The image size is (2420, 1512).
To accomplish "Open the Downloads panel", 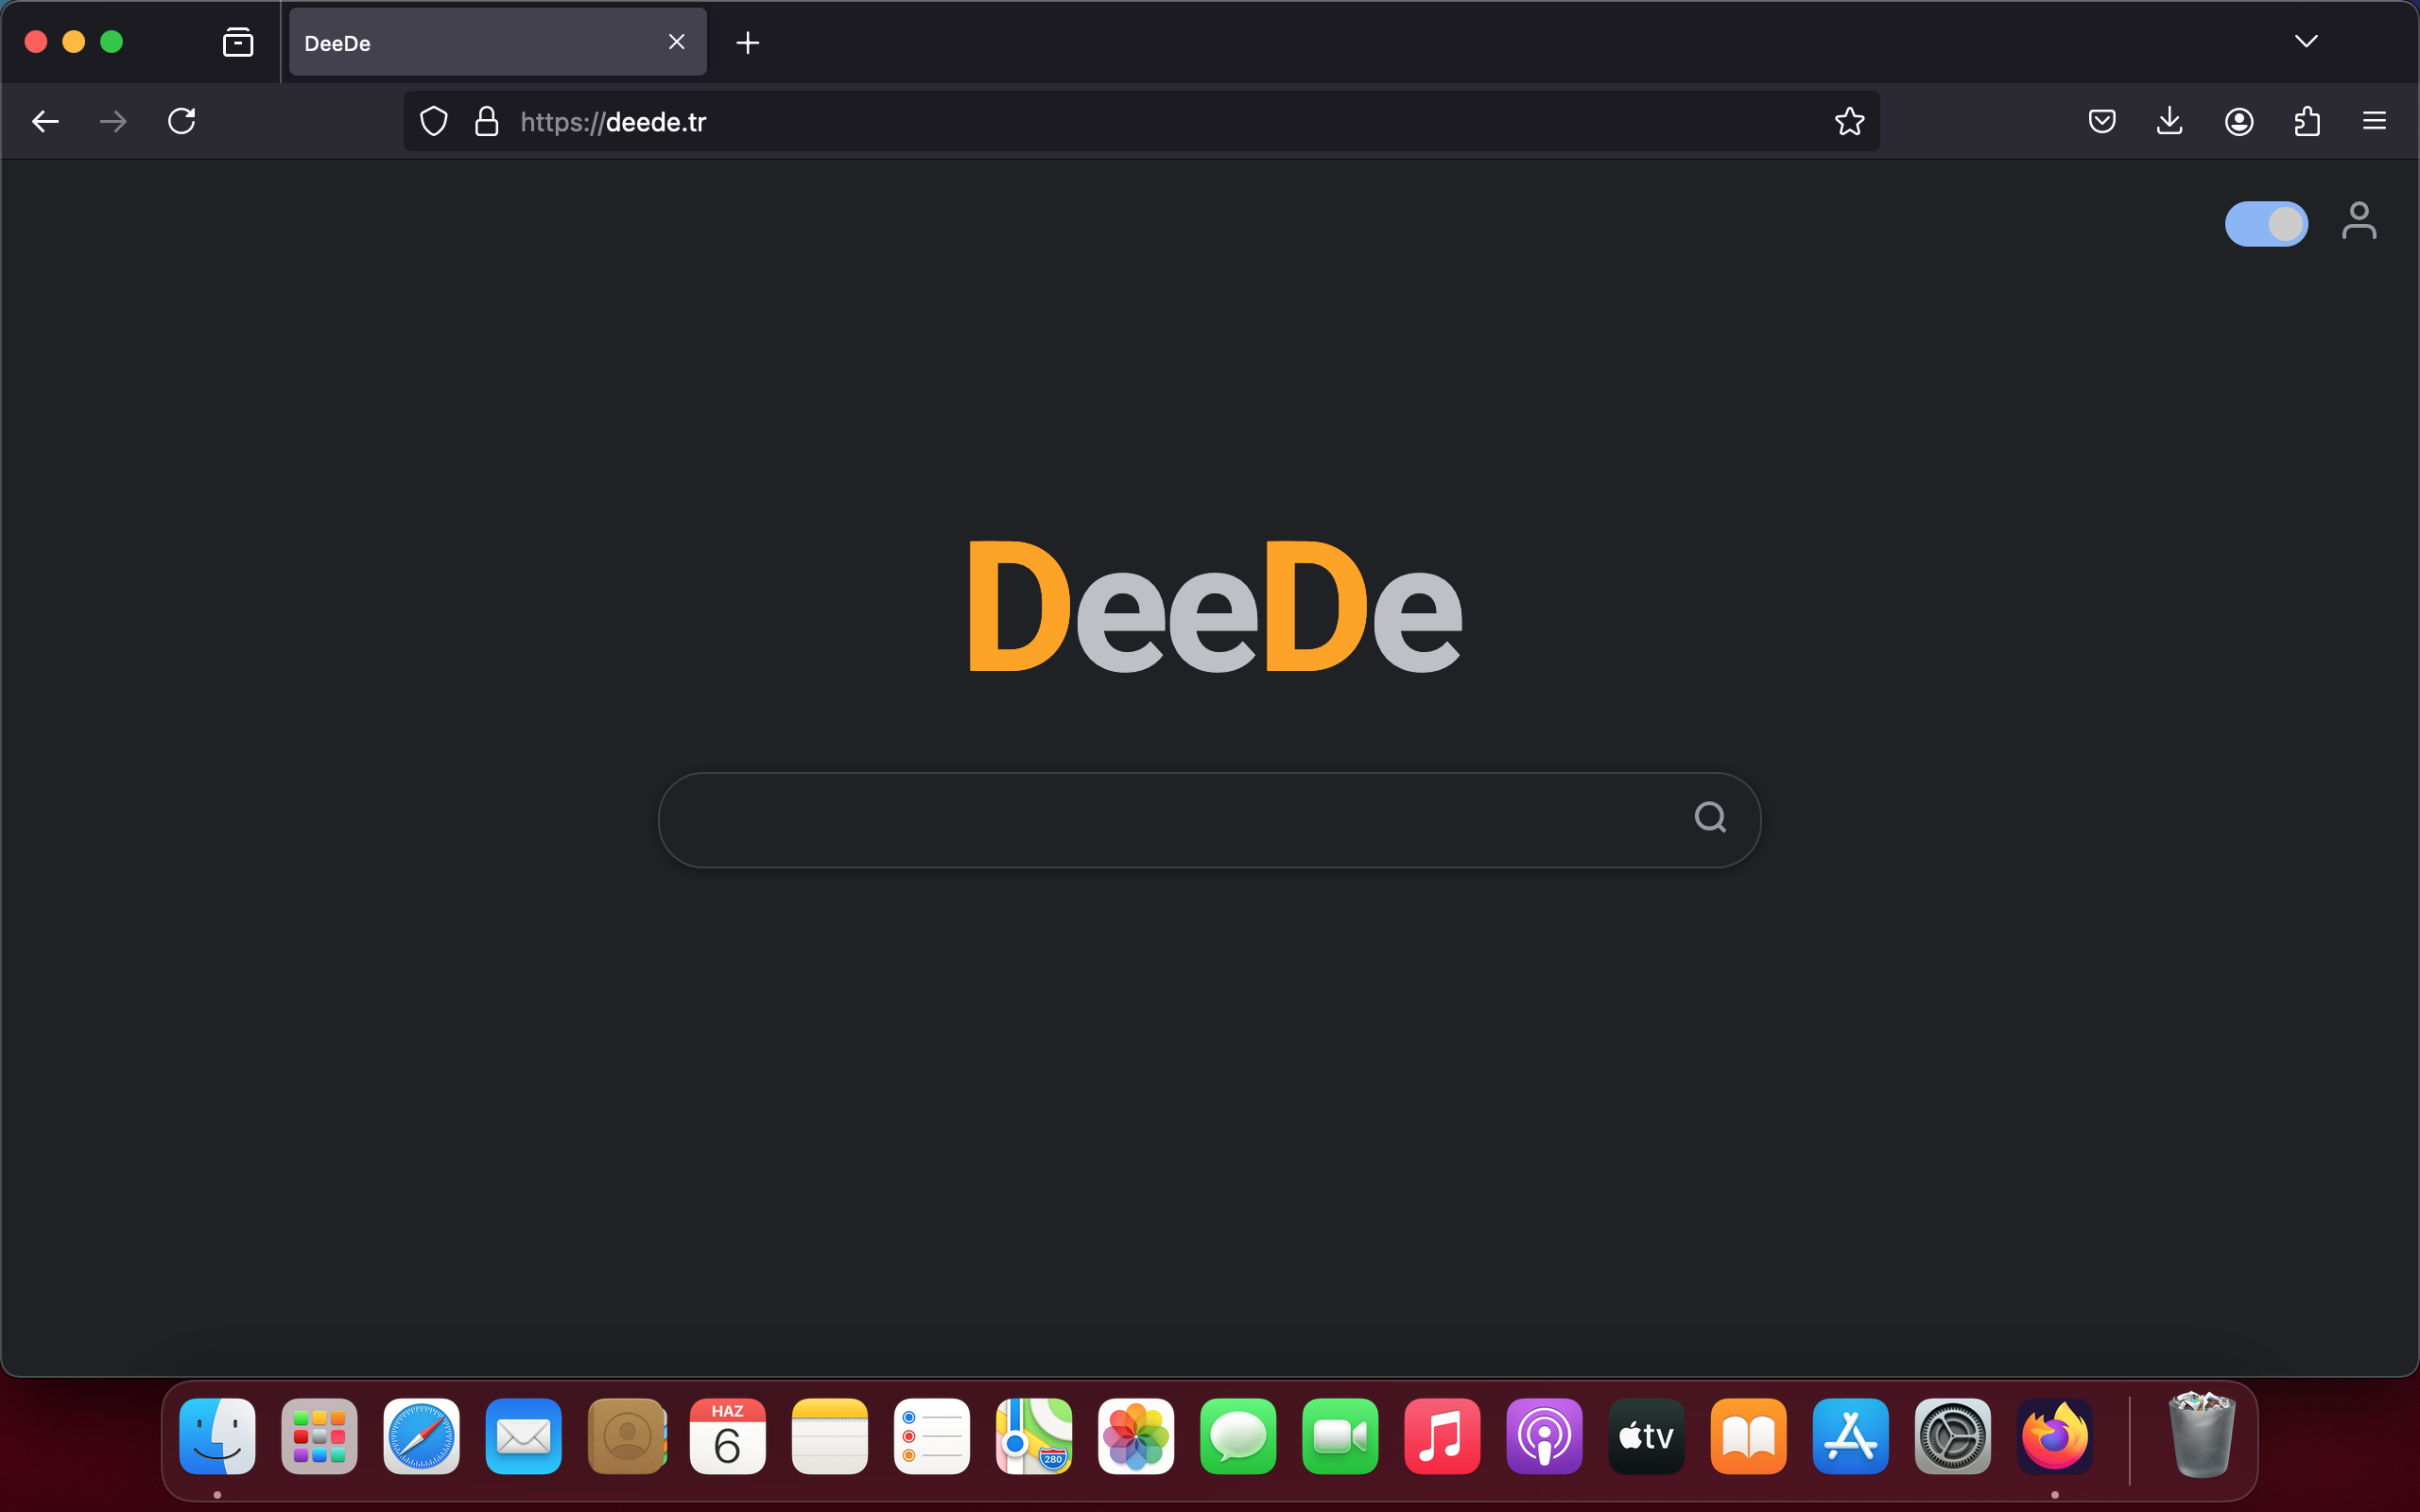I will tap(2169, 122).
